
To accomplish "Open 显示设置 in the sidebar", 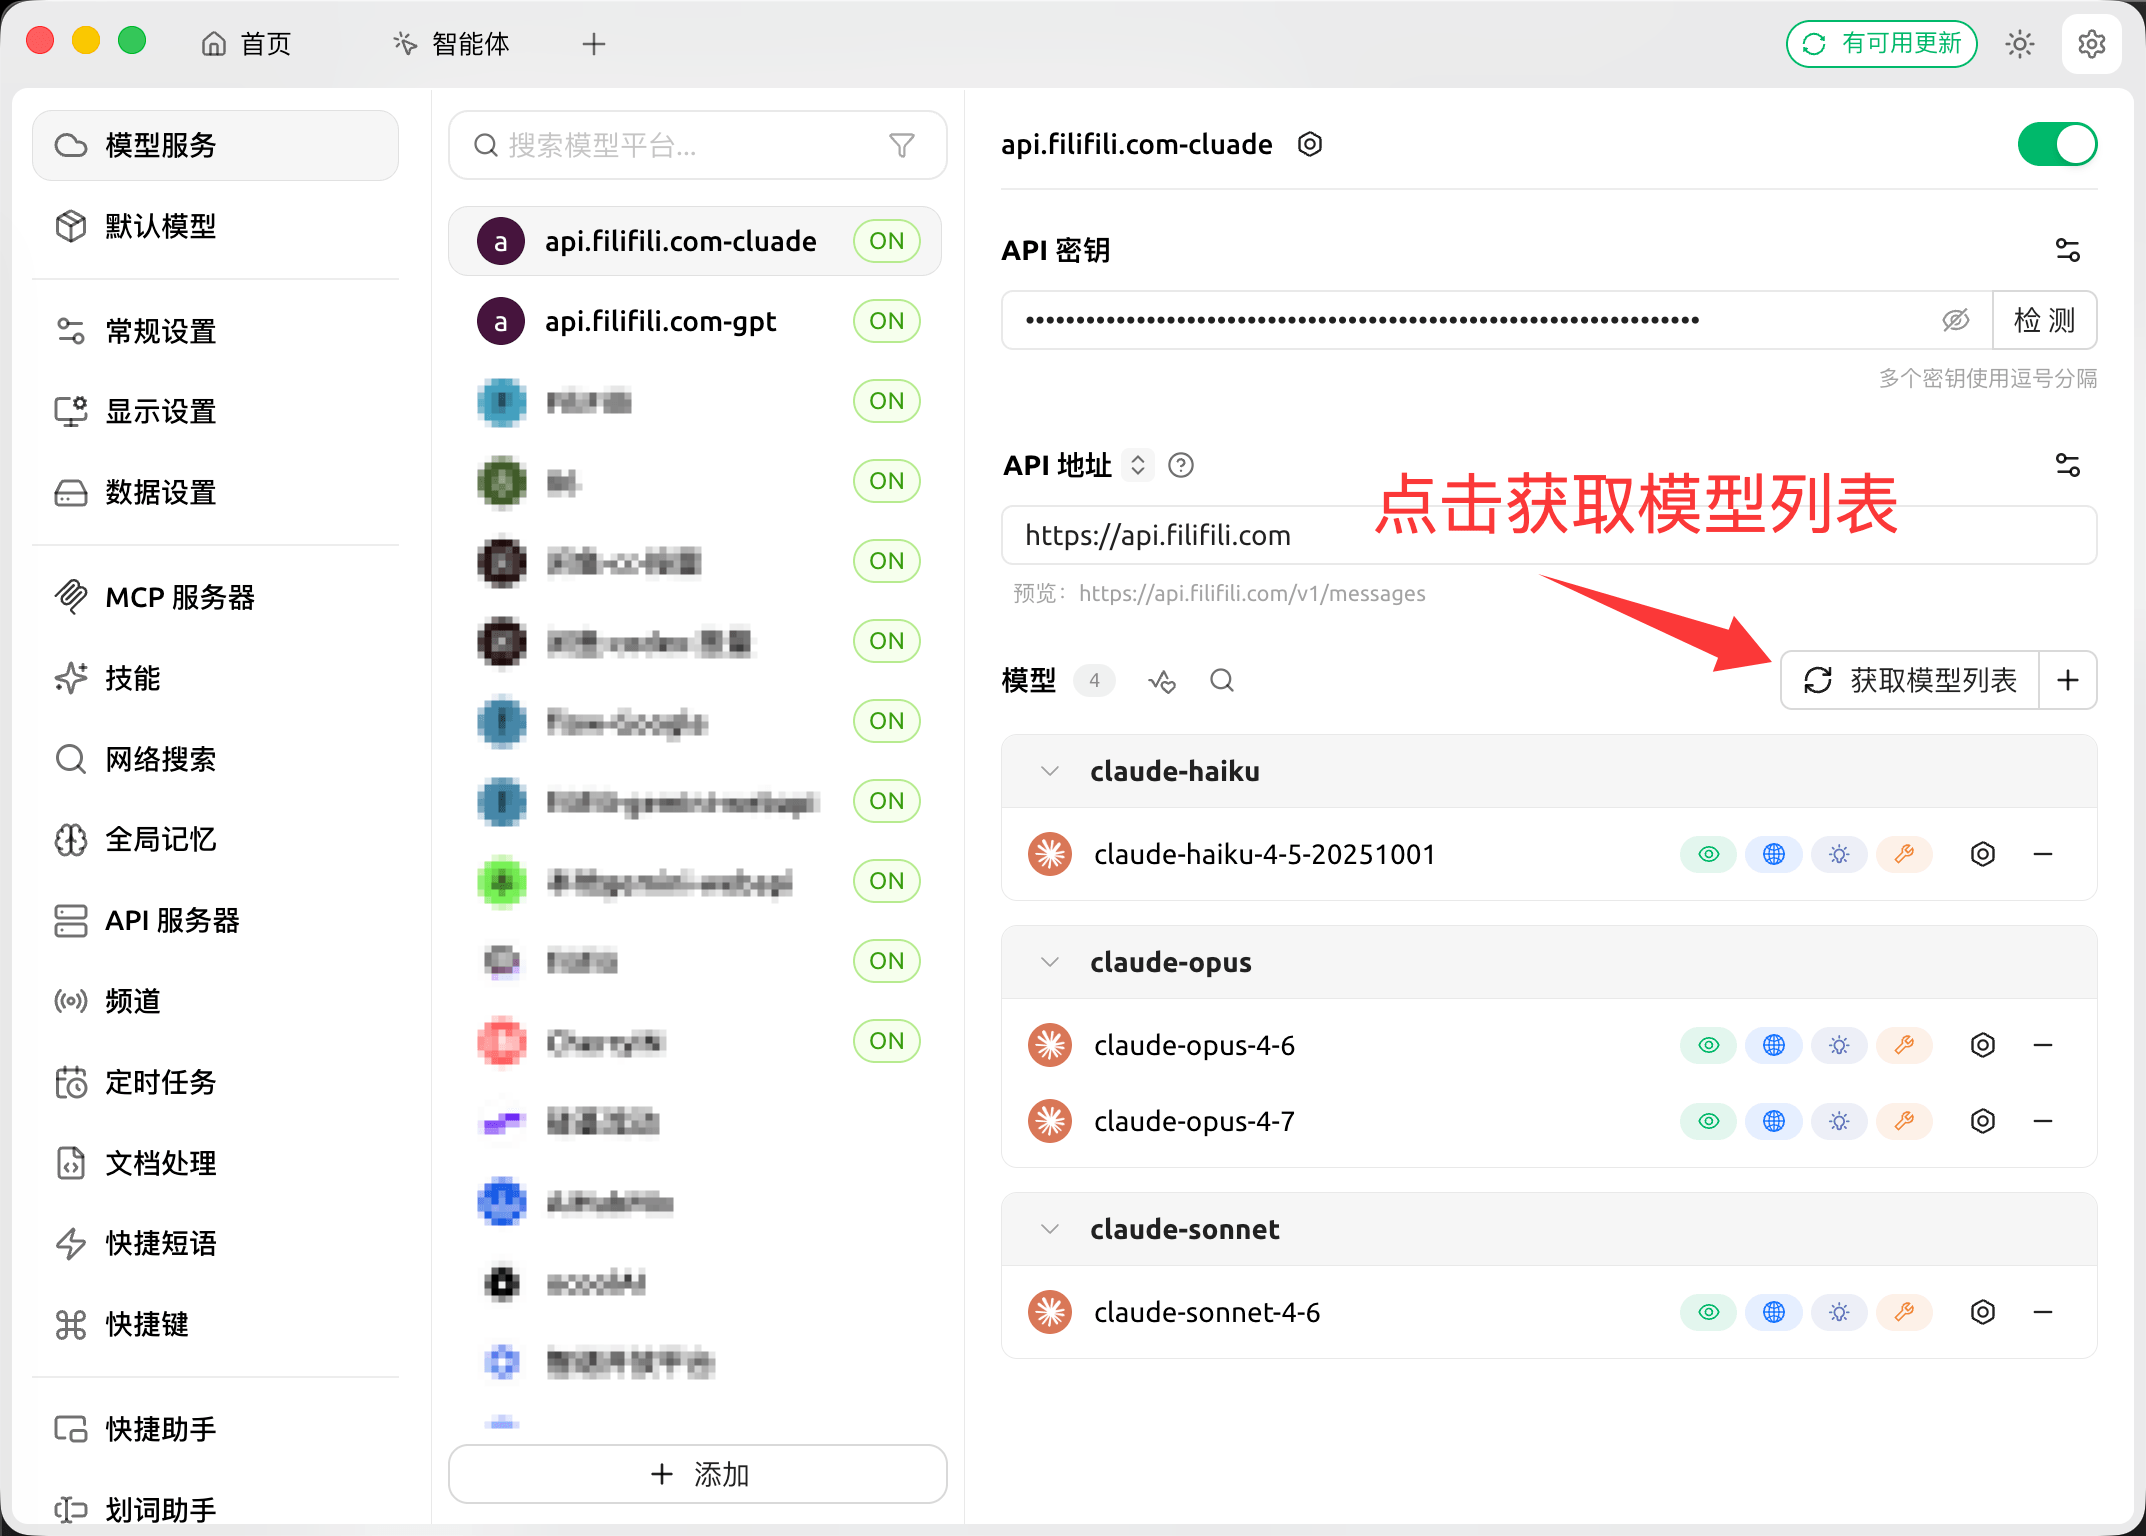I will point(216,411).
